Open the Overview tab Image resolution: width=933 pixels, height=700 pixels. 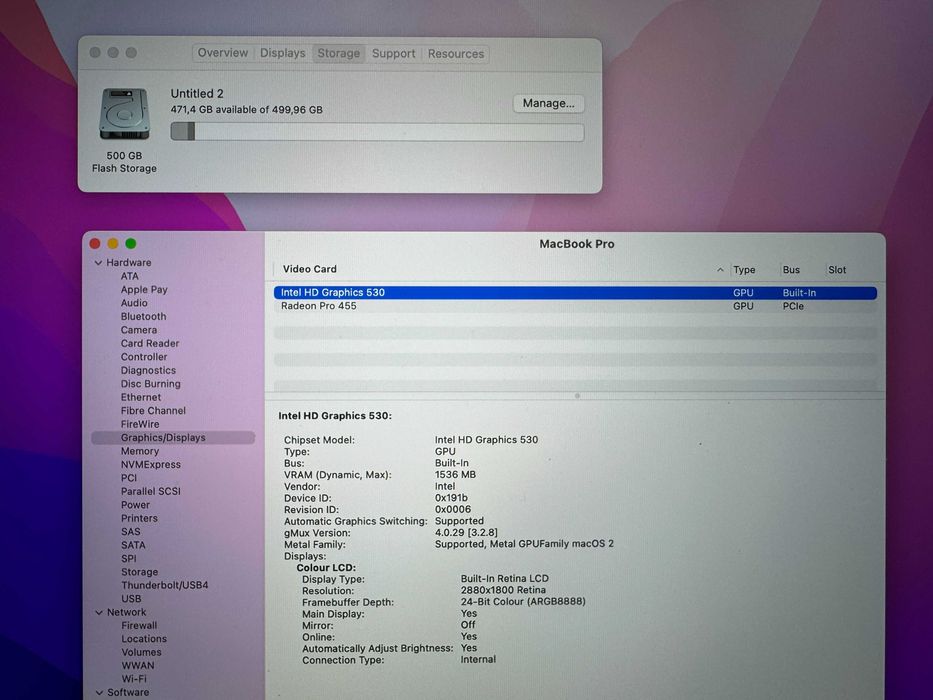click(x=223, y=53)
